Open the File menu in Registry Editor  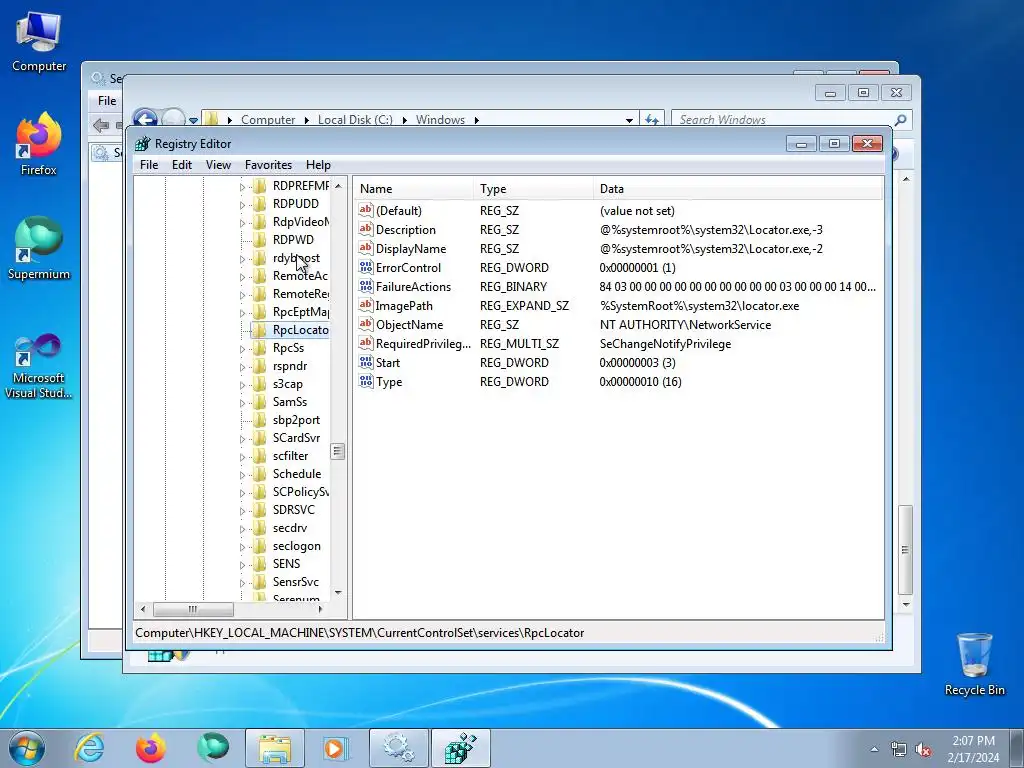pyautogui.click(x=149, y=165)
